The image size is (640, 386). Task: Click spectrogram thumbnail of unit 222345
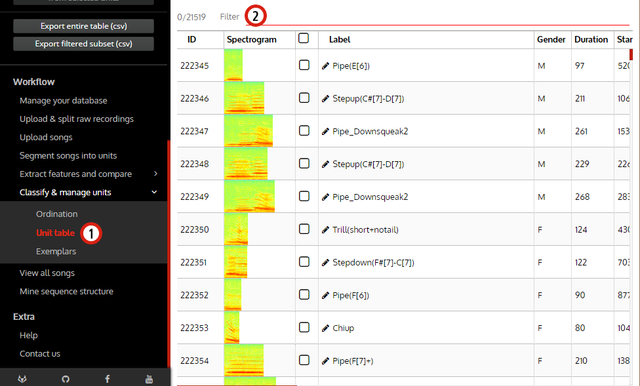tap(233, 65)
